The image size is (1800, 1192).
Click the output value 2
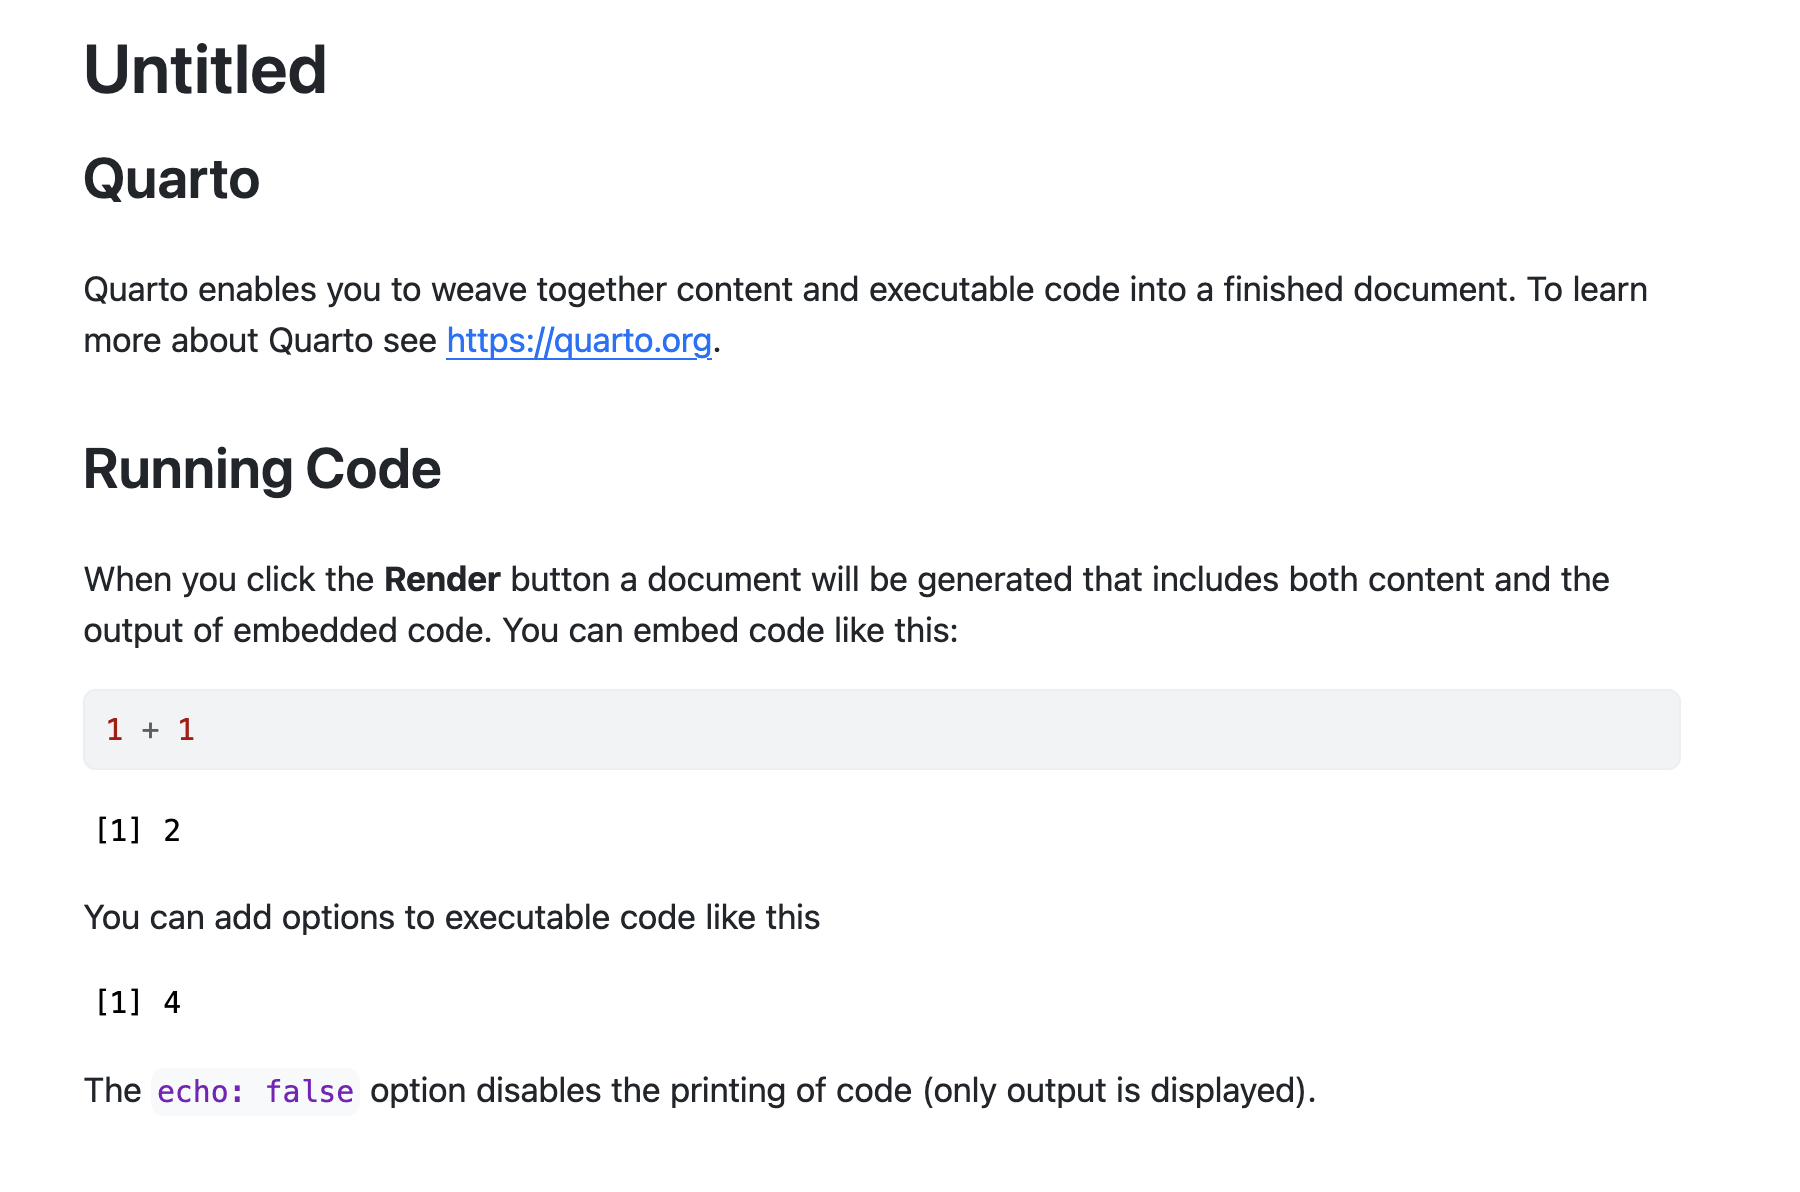[172, 831]
